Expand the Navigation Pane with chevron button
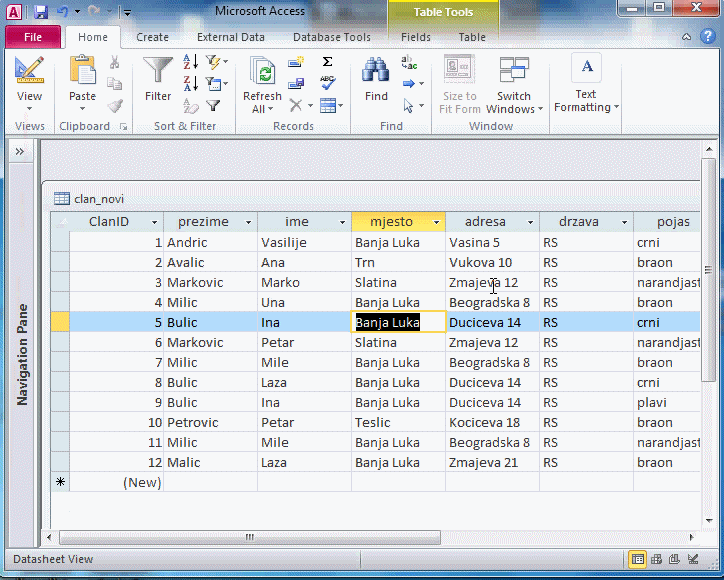 click(19, 151)
